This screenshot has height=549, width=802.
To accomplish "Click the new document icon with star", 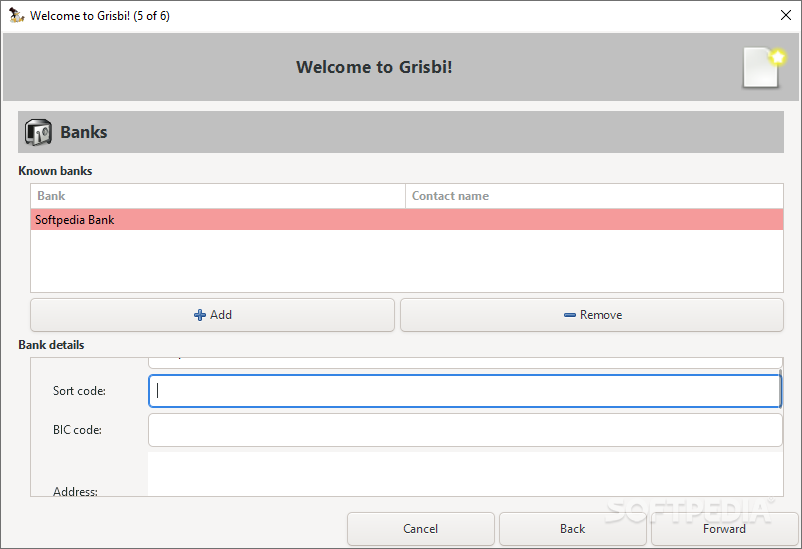I will click(764, 68).
